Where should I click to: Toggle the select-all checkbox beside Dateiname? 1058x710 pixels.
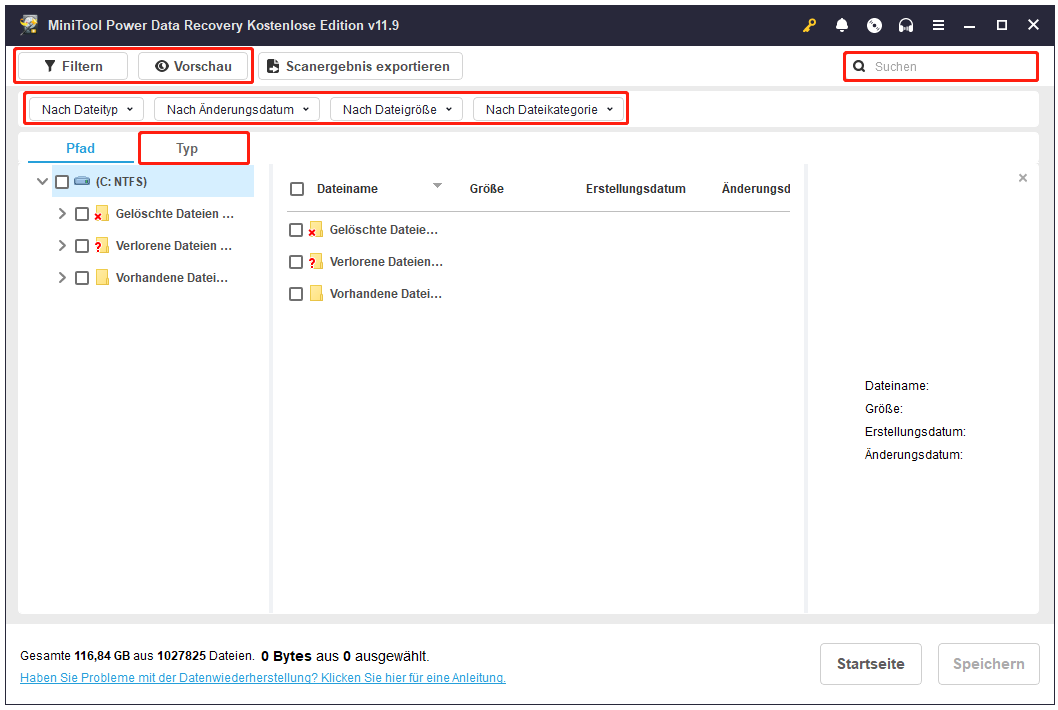click(x=297, y=189)
